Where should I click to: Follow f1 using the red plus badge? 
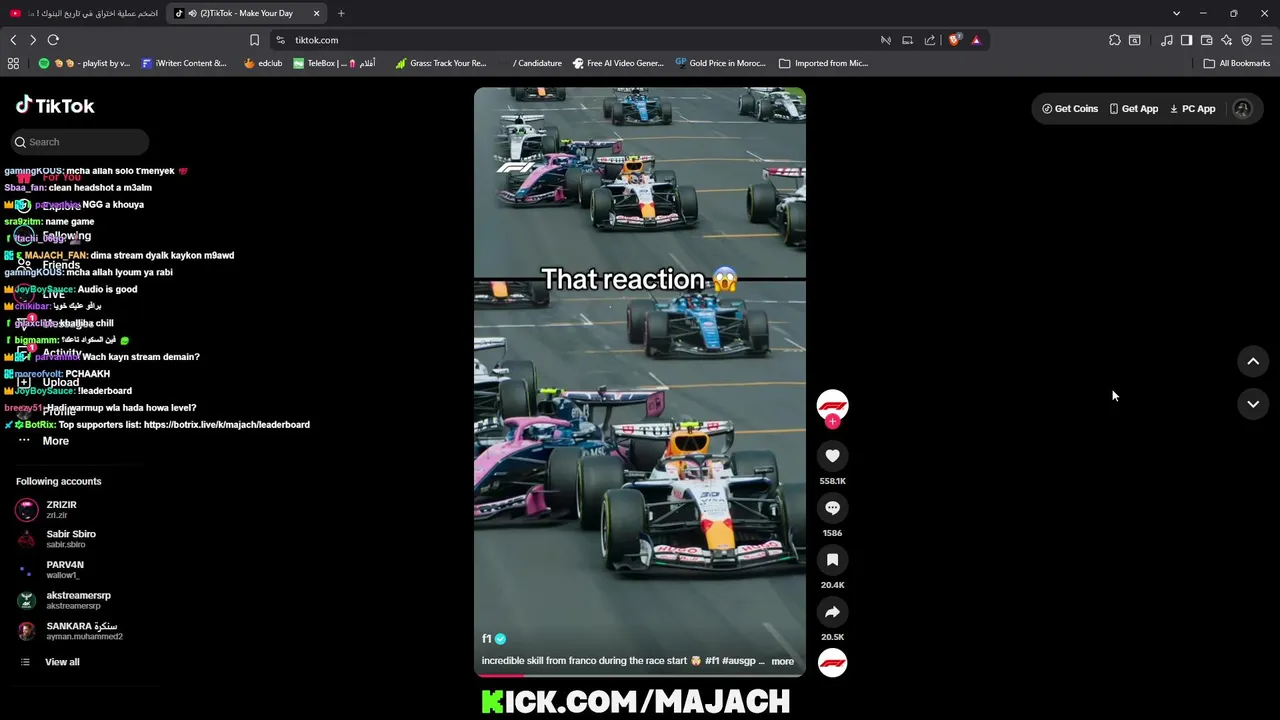(x=832, y=422)
